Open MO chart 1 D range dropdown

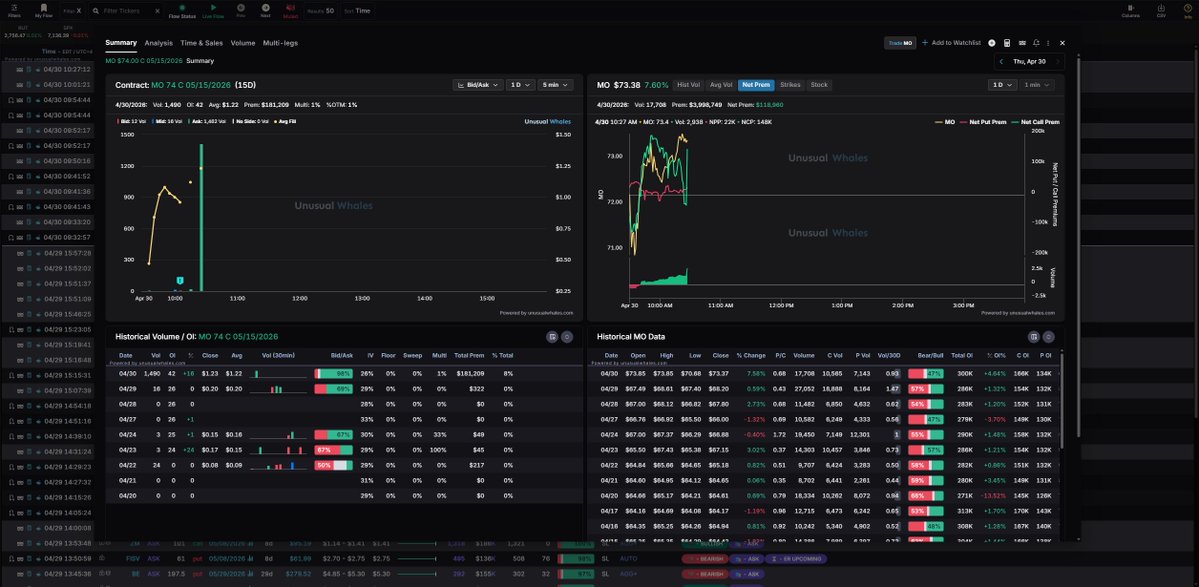tap(1002, 85)
